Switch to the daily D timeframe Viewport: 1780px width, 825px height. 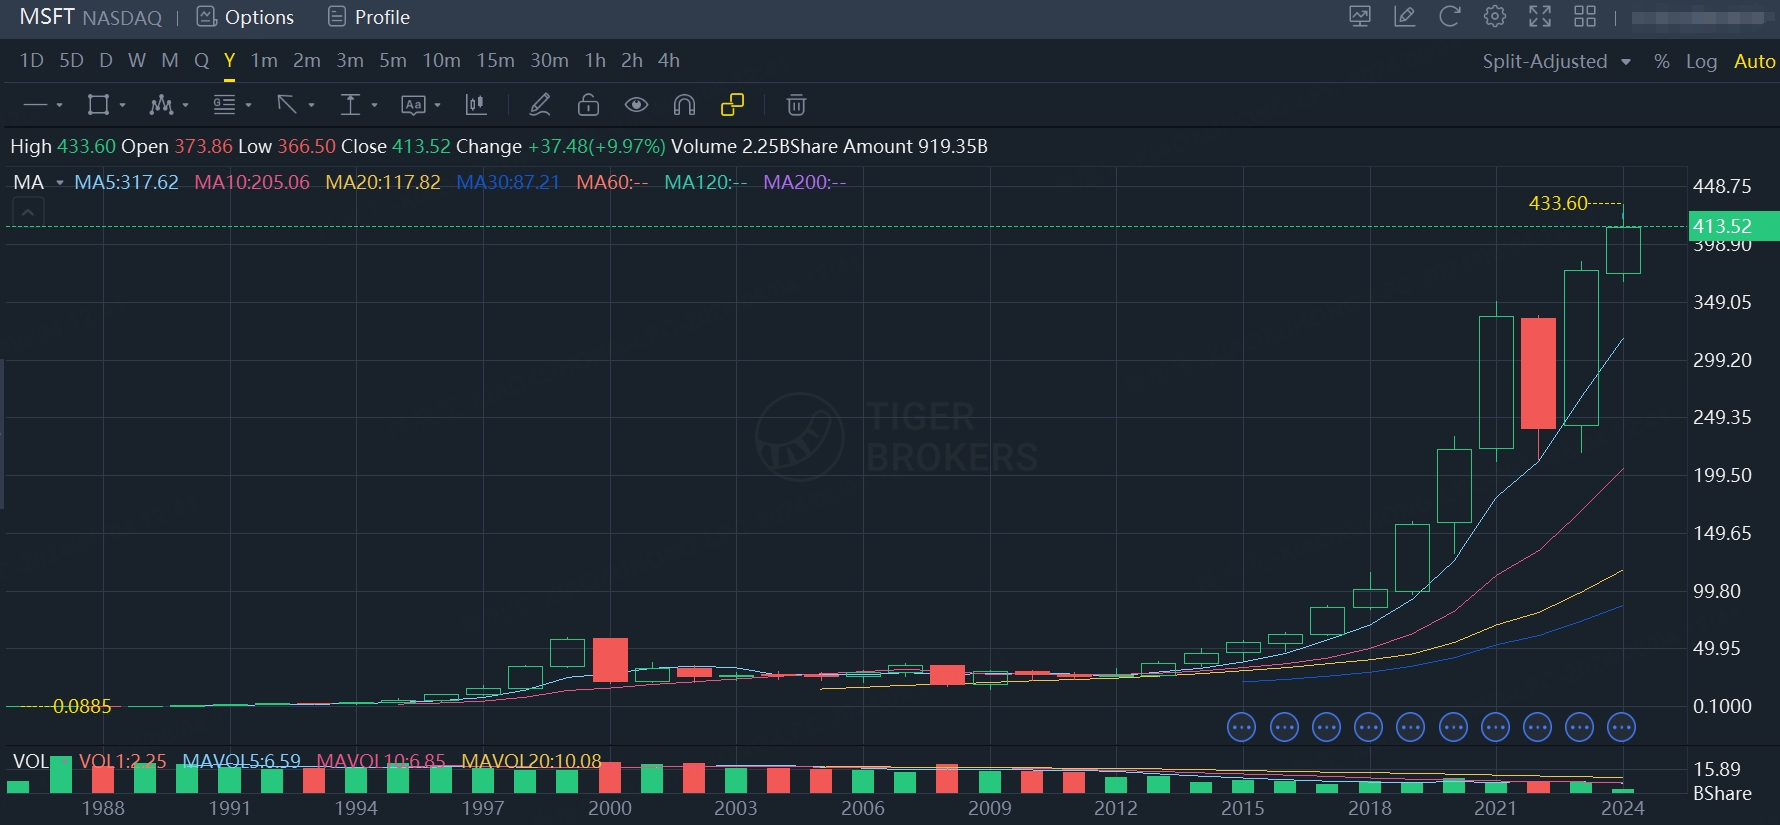coord(106,60)
